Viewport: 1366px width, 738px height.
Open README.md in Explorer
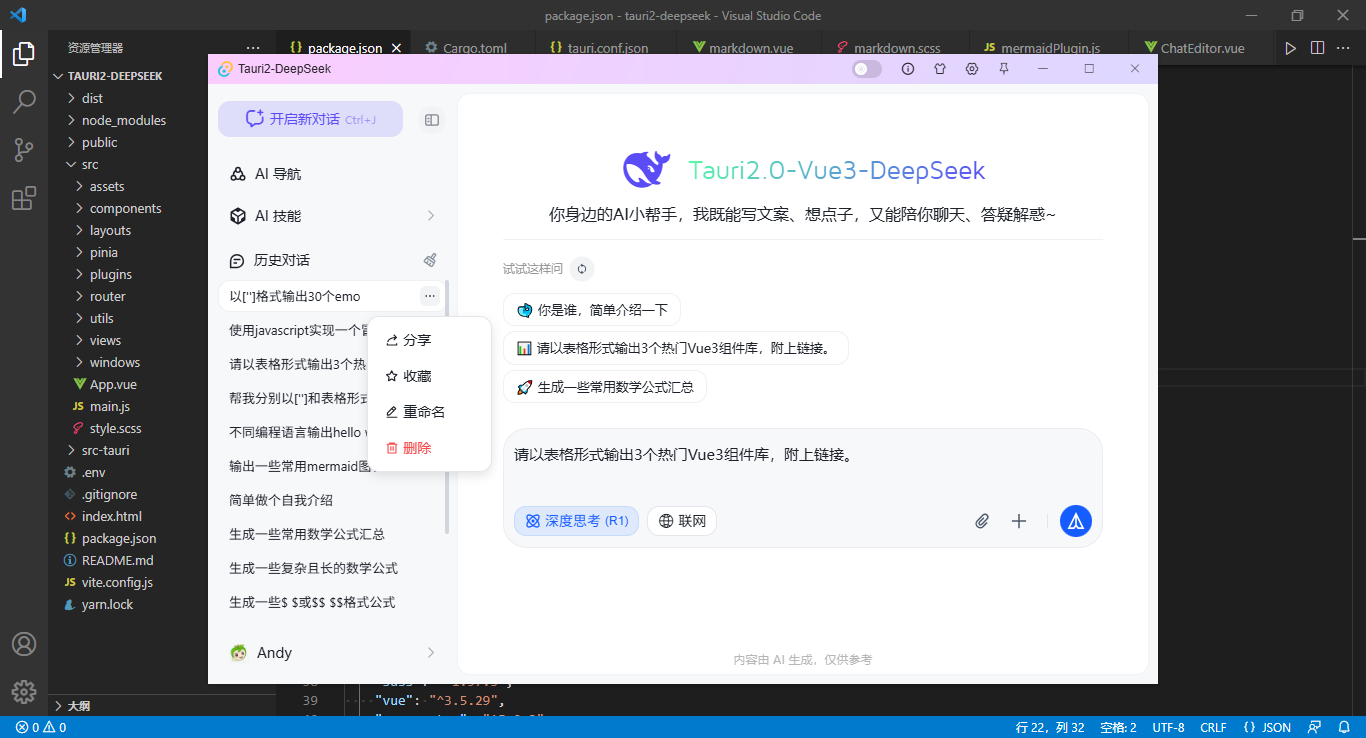(117, 560)
